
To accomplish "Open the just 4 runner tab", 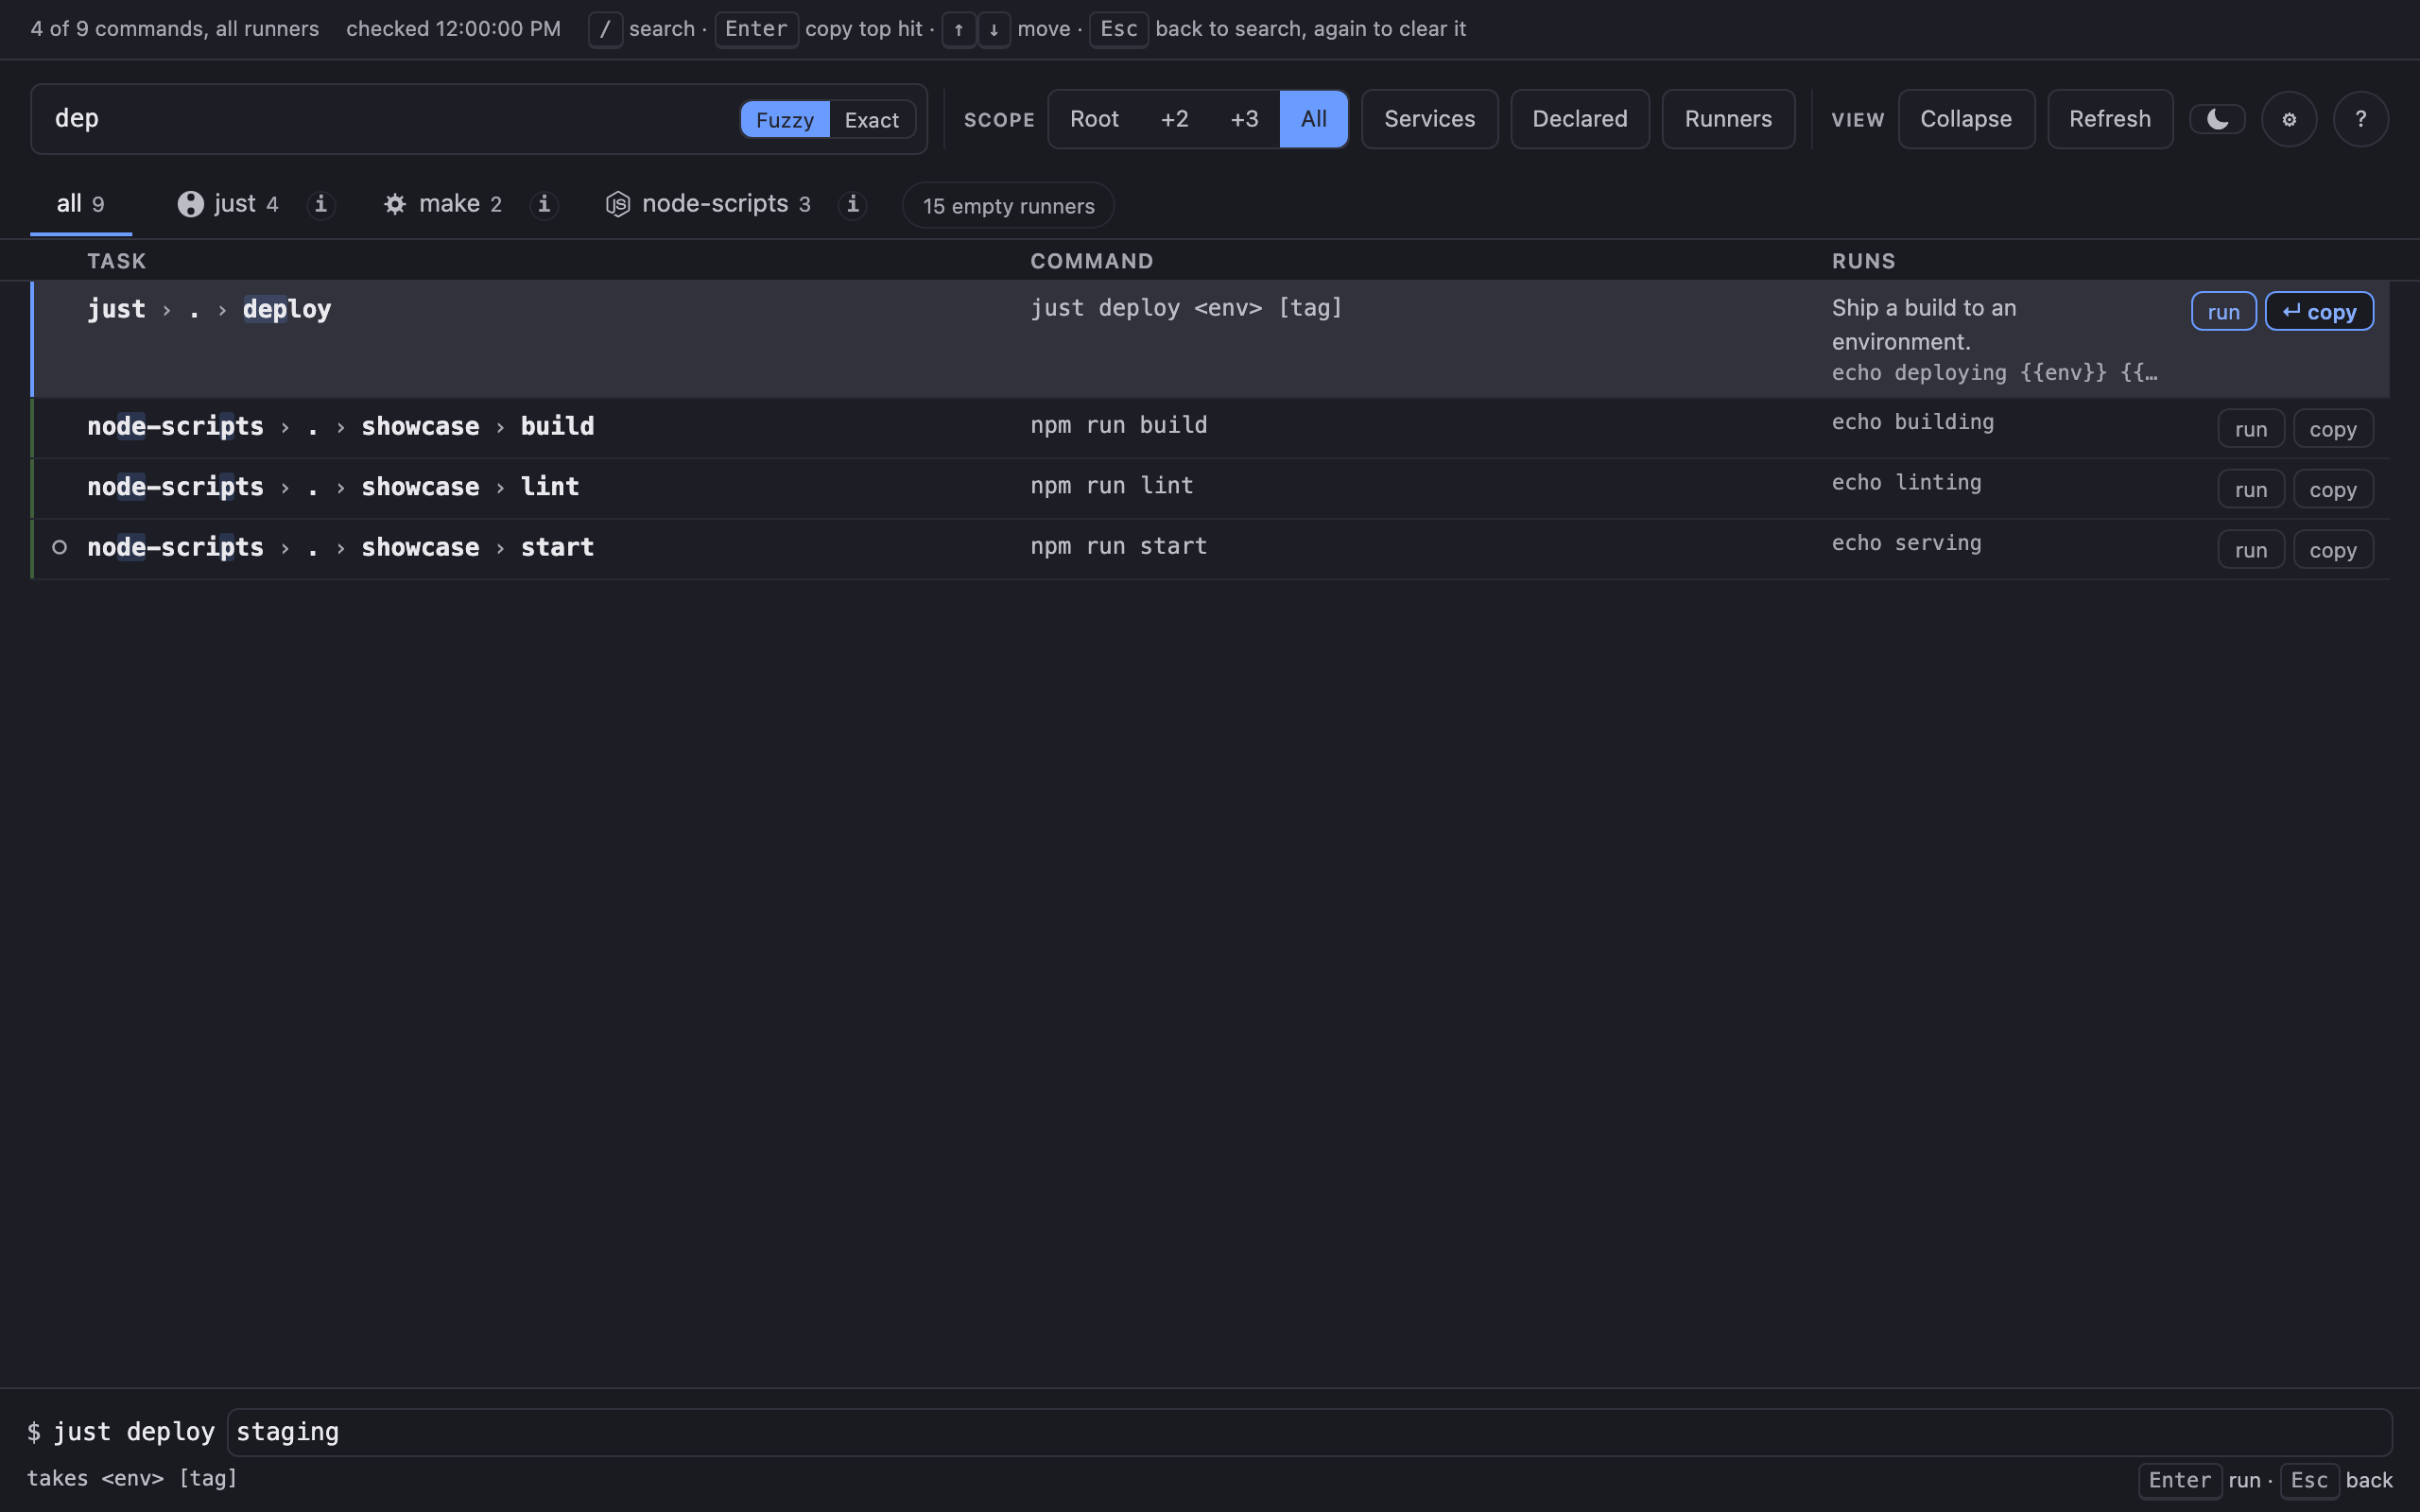I will tap(228, 204).
